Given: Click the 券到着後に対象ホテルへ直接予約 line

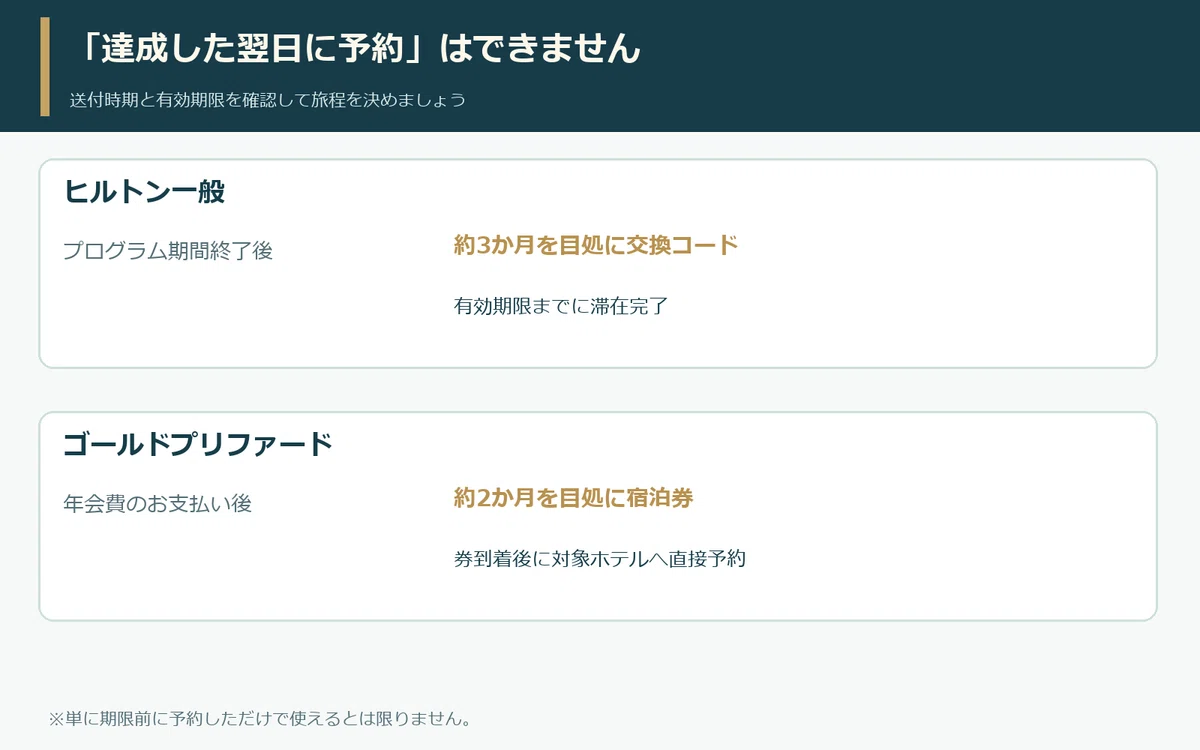Looking at the screenshot, I should tap(600, 558).
